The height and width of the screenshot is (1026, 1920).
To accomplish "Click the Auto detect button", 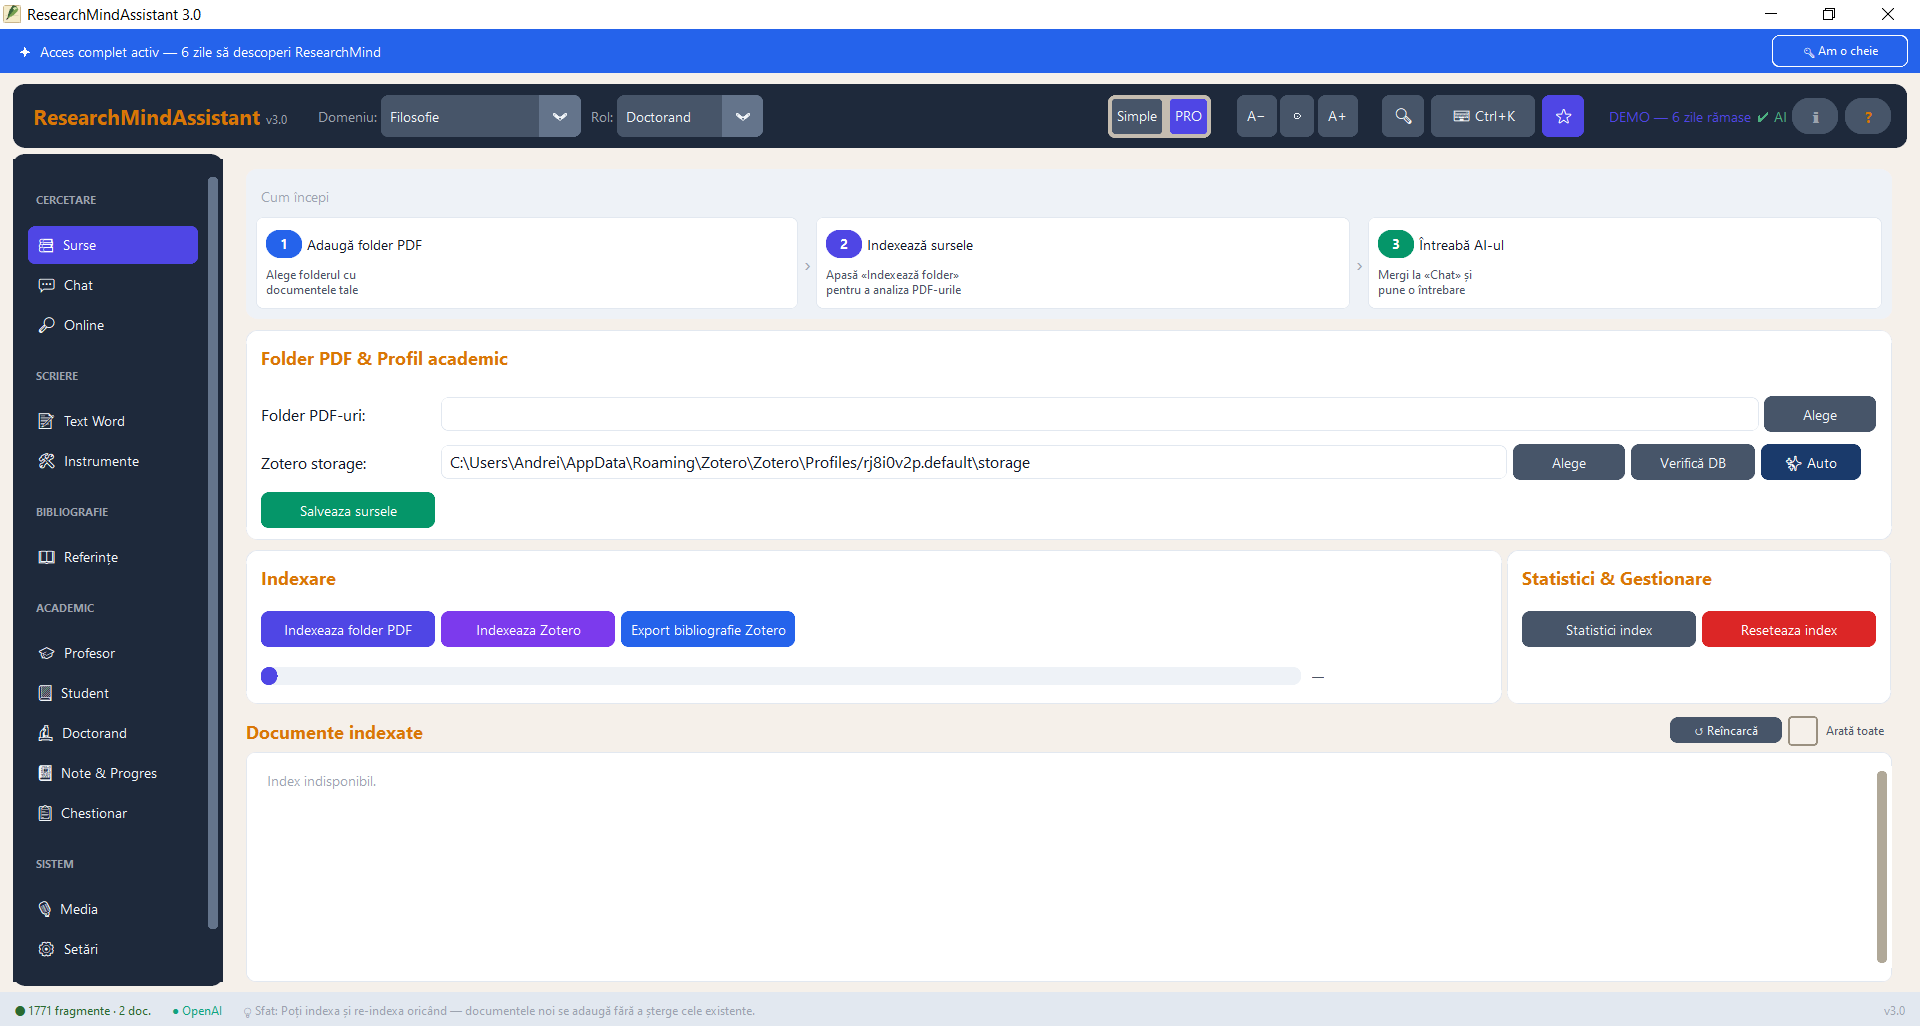I will click(1810, 463).
